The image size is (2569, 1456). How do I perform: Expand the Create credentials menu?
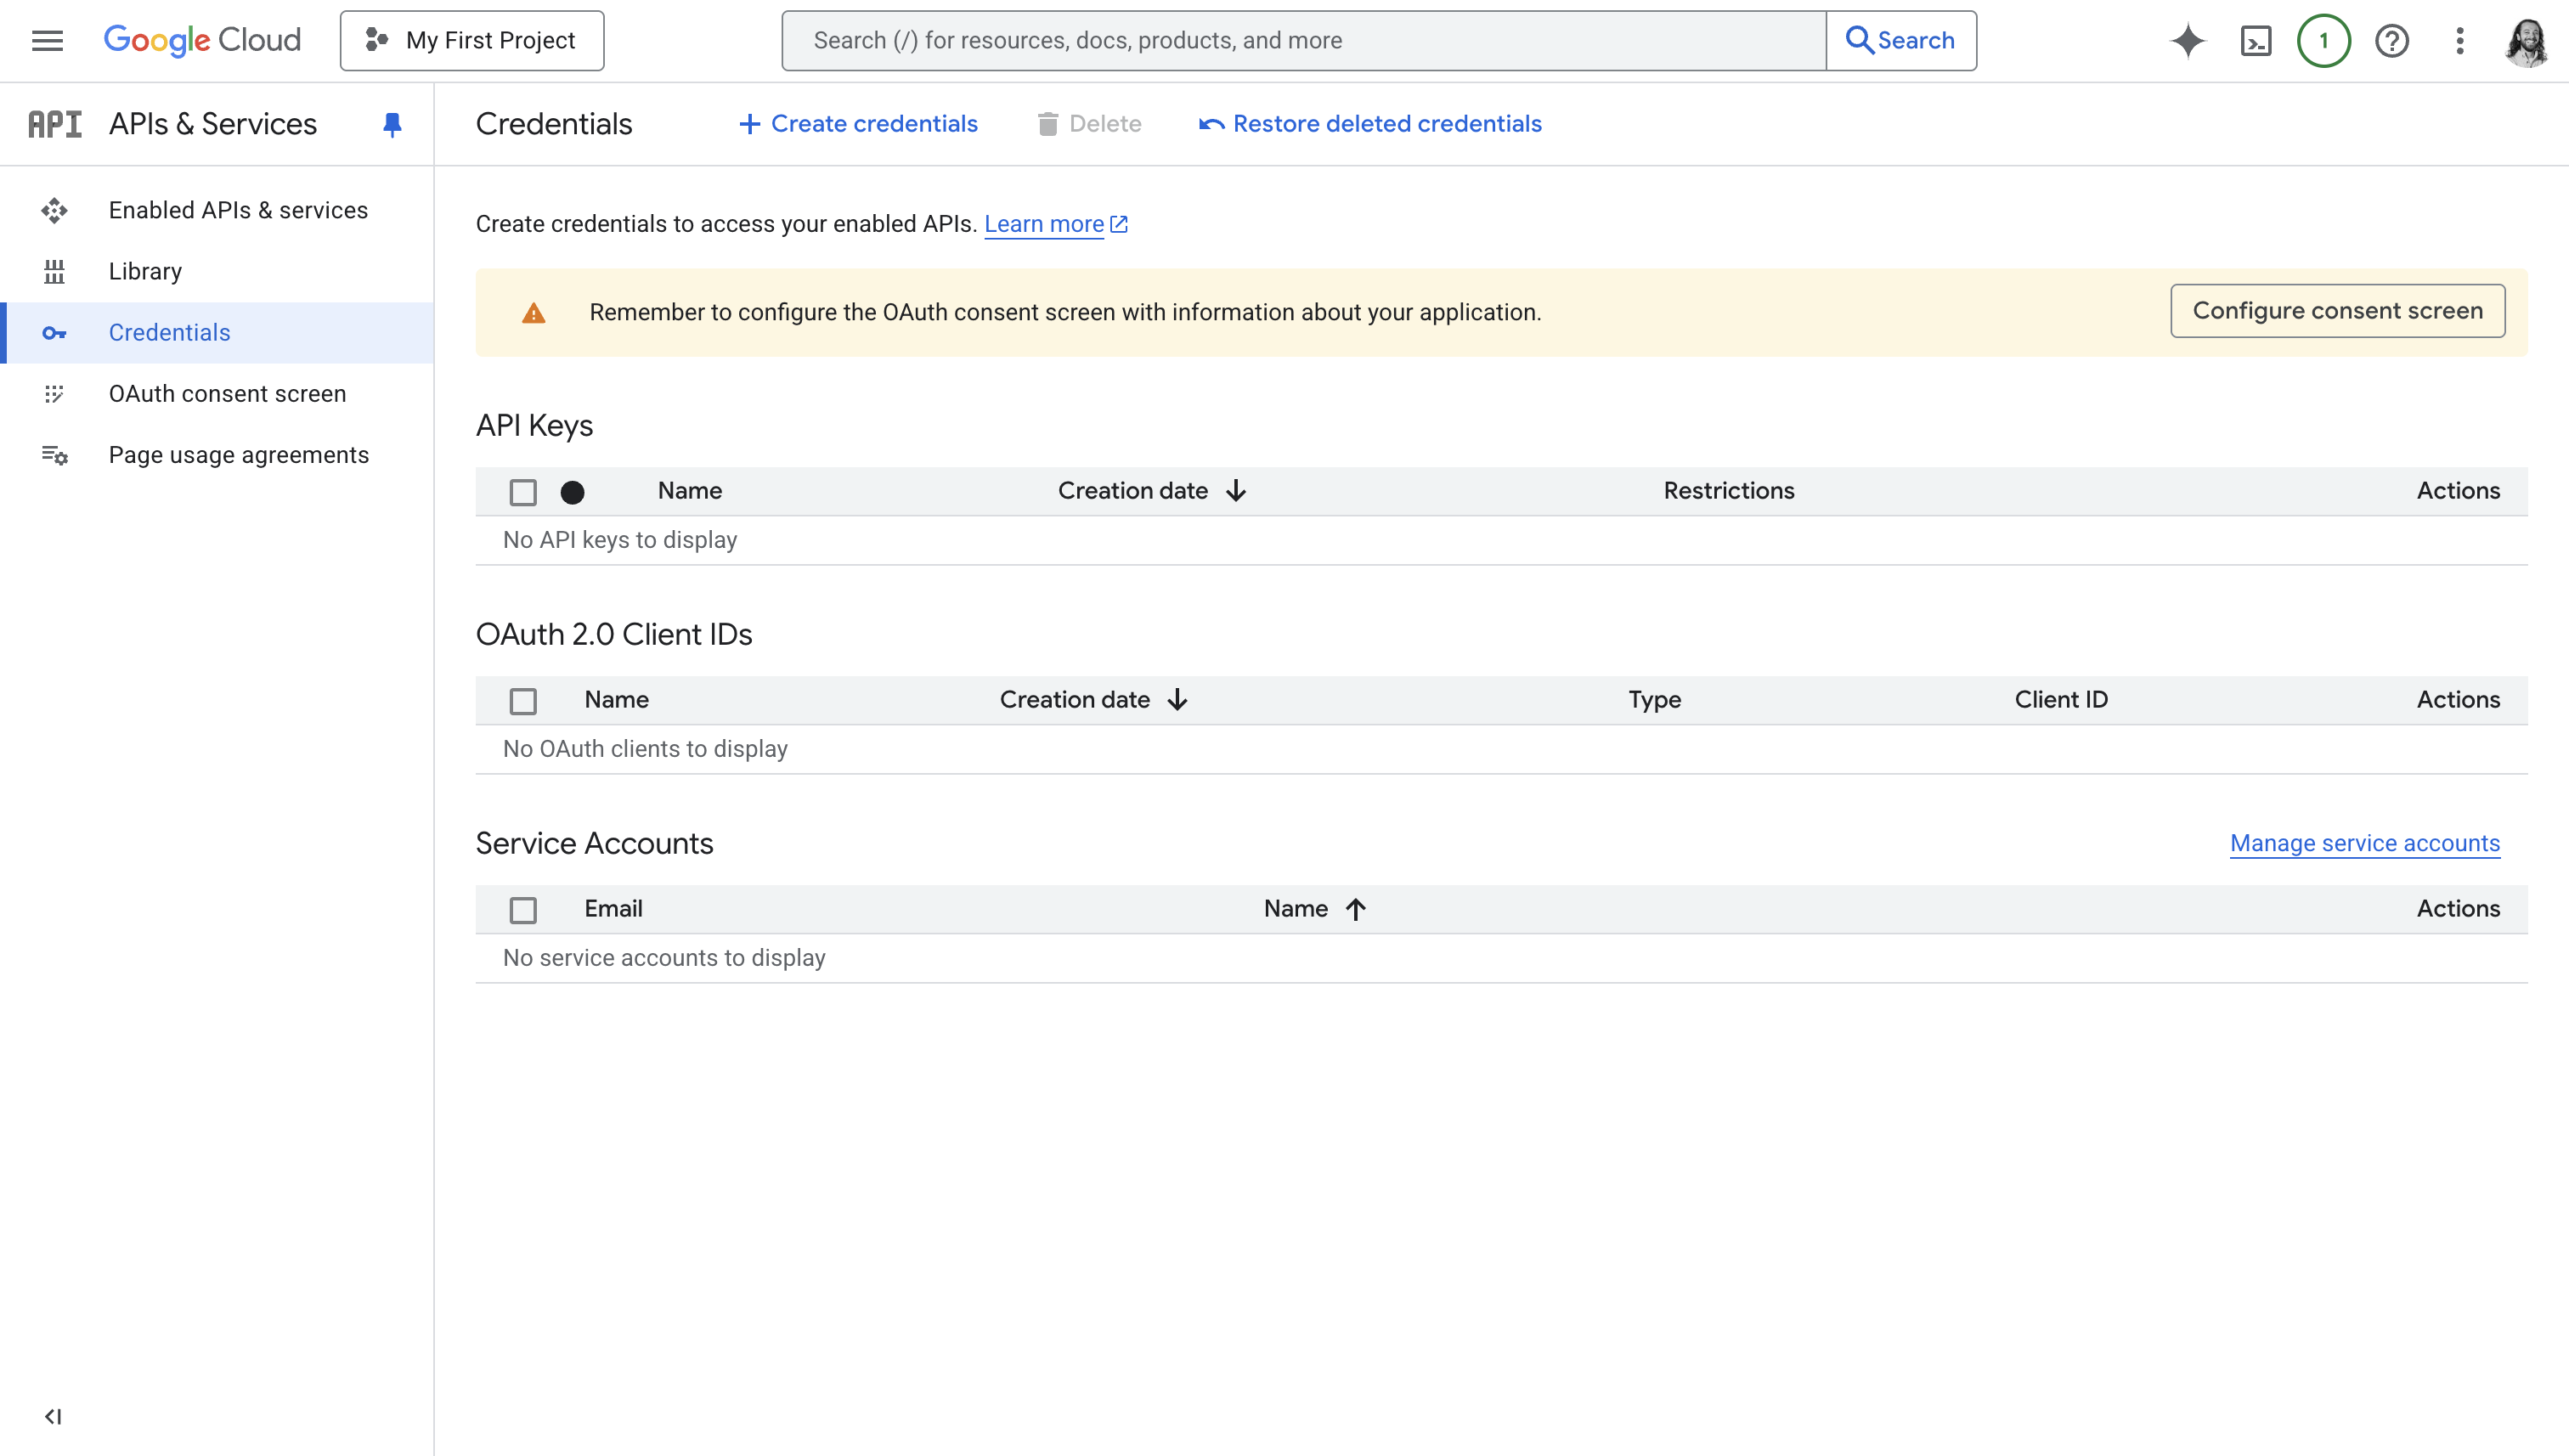[858, 124]
